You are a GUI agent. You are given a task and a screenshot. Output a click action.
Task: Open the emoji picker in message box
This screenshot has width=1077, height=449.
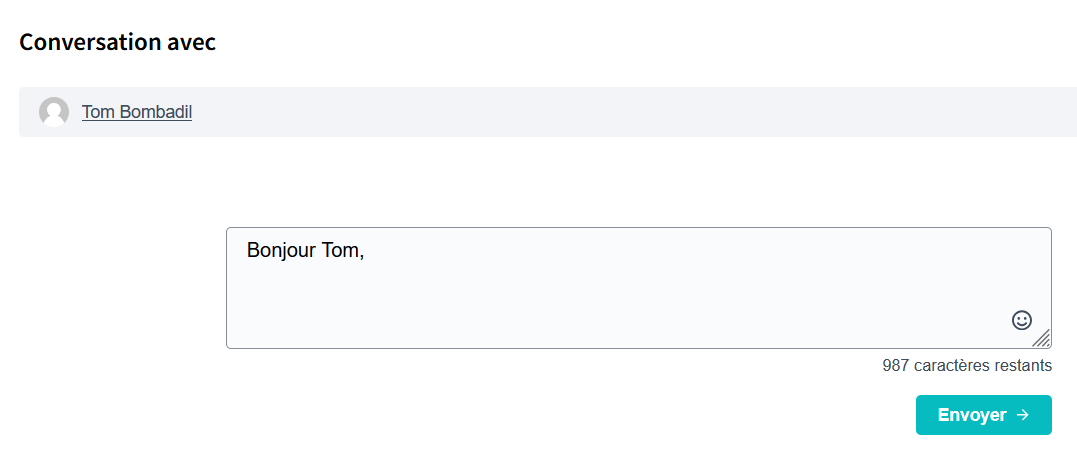coord(1021,320)
